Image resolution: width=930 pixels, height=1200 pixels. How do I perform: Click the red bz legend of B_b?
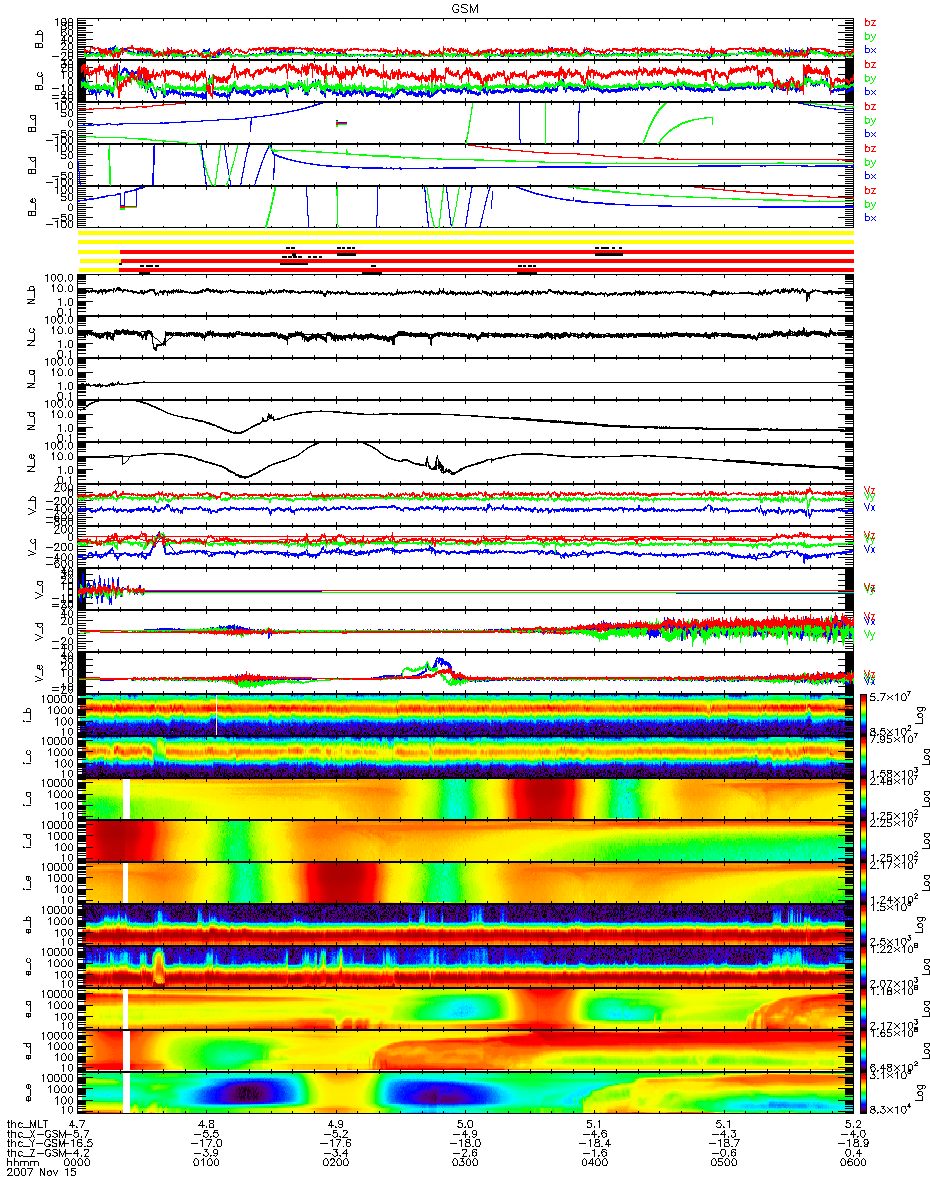click(x=870, y=23)
